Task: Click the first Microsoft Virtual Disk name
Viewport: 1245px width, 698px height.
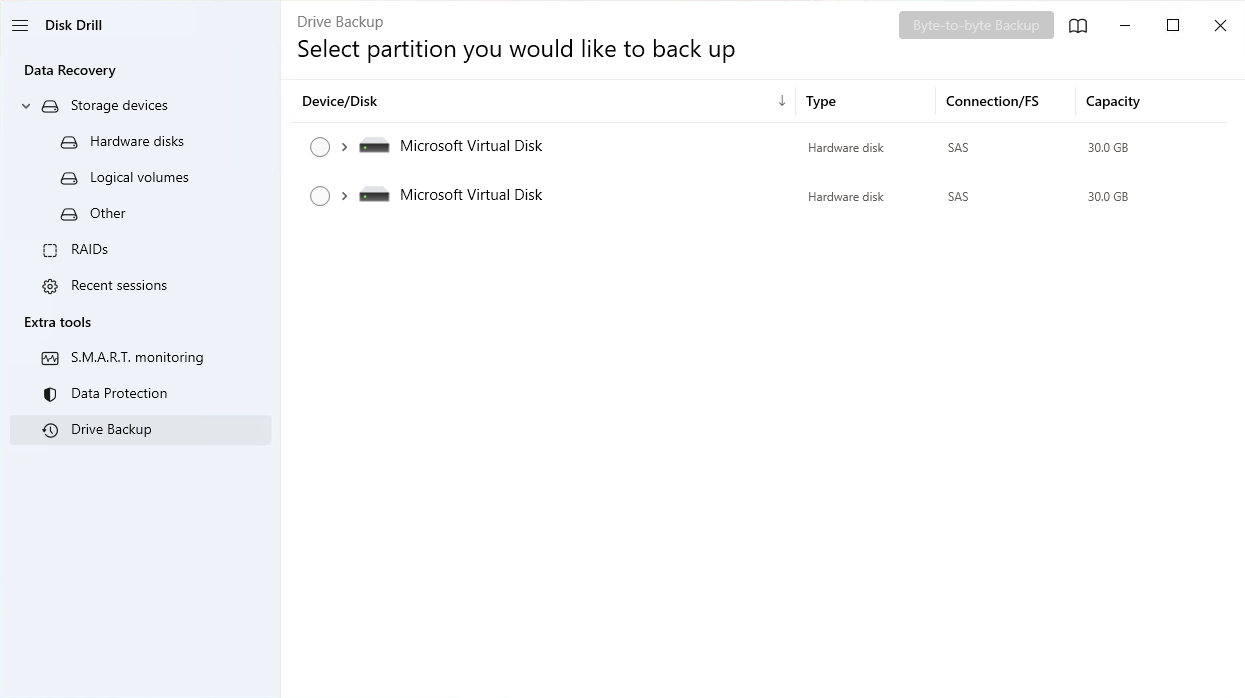Action: 471,145
